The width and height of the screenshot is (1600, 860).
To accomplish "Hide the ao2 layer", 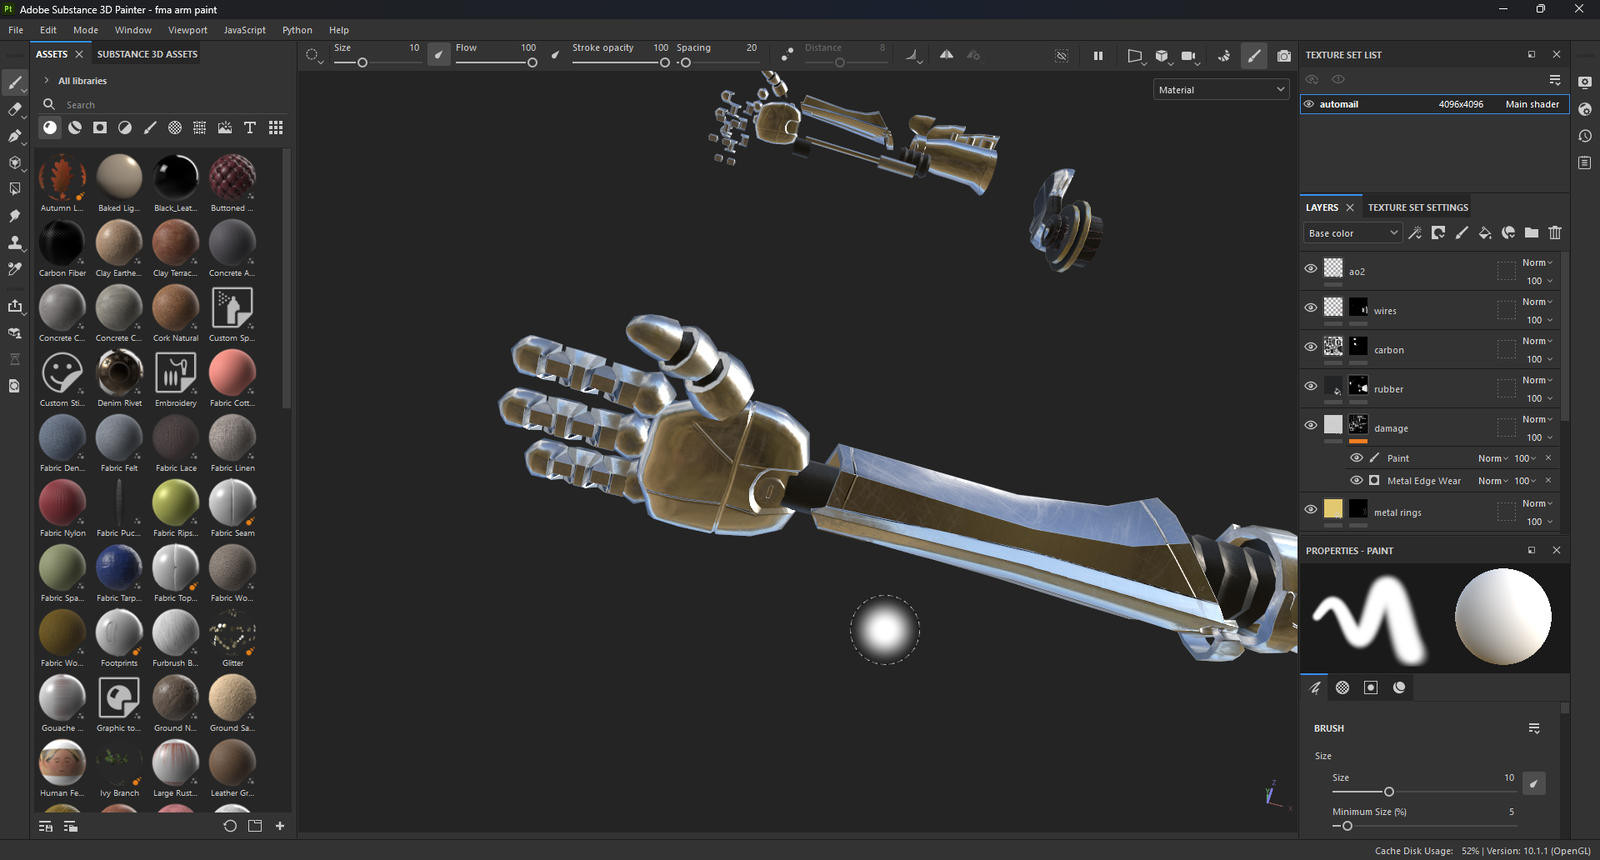I will (x=1311, y=269).
